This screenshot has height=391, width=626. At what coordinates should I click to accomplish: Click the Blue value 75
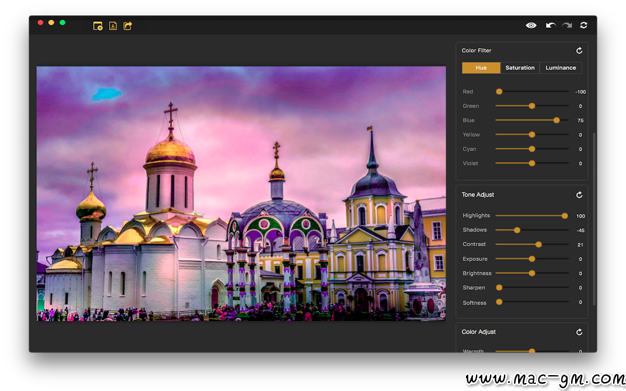(x=580, y=121)
